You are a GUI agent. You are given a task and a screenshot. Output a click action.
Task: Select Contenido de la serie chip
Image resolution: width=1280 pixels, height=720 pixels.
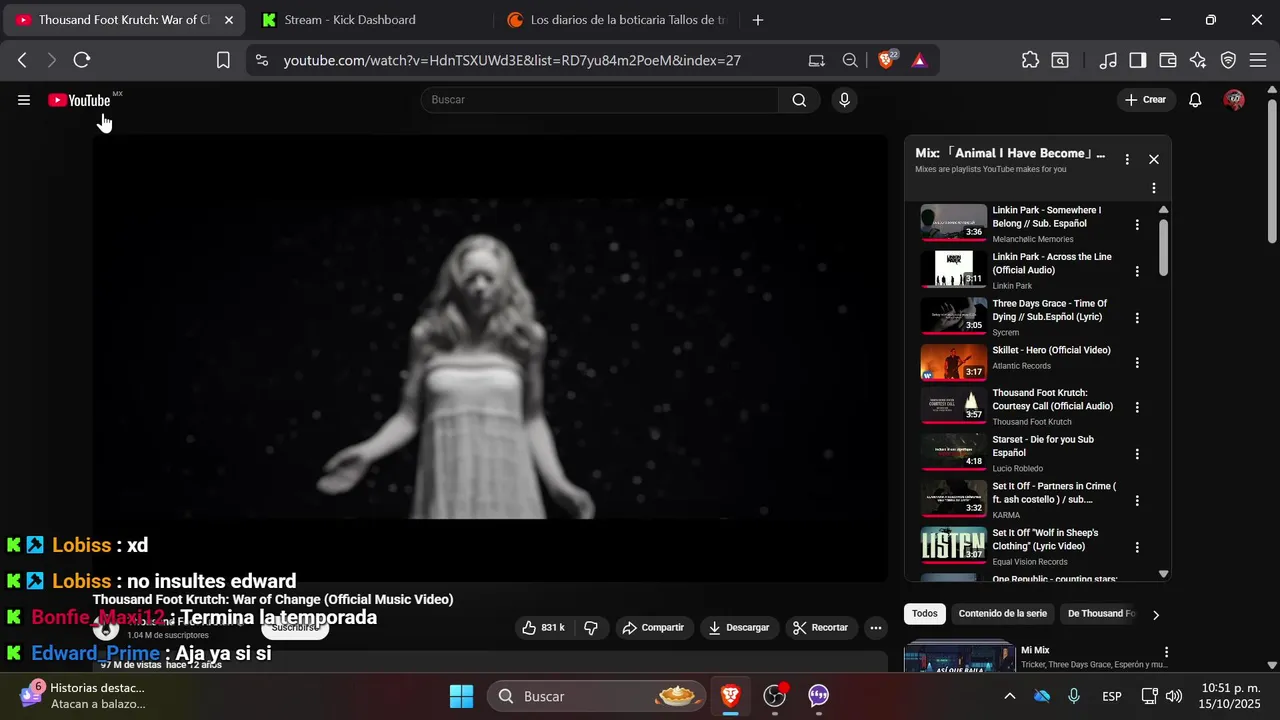click(x=1003, y=614)
